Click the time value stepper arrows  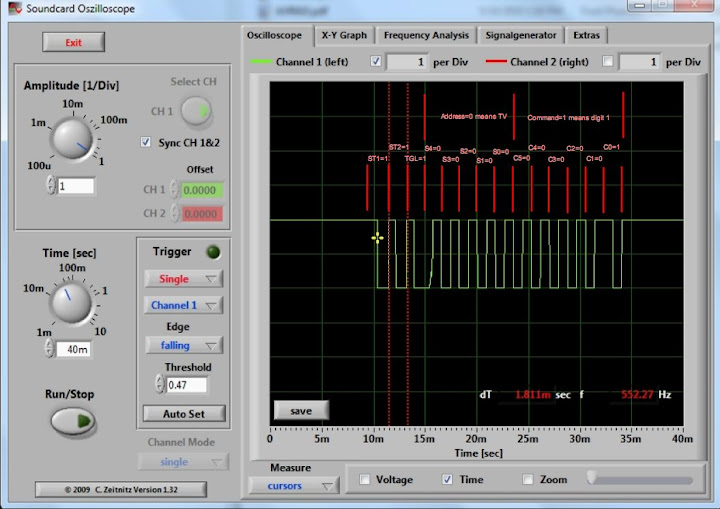click(51, 349)
